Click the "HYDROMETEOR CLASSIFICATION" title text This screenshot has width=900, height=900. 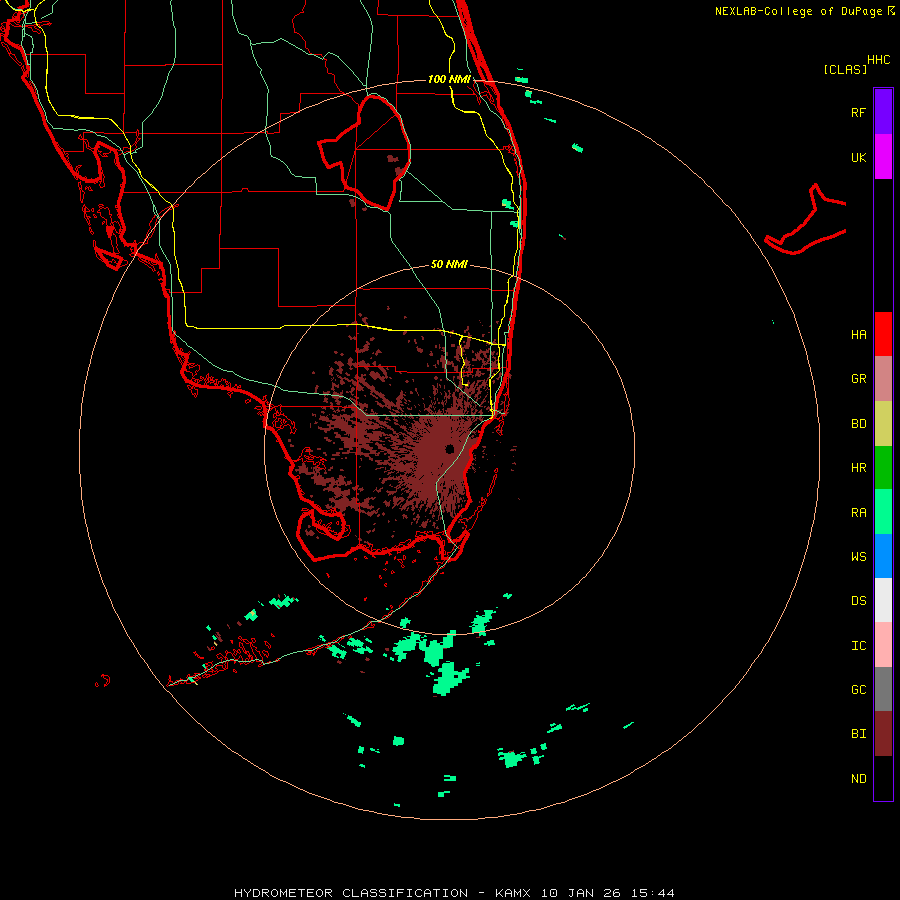[x=351, y=893]
